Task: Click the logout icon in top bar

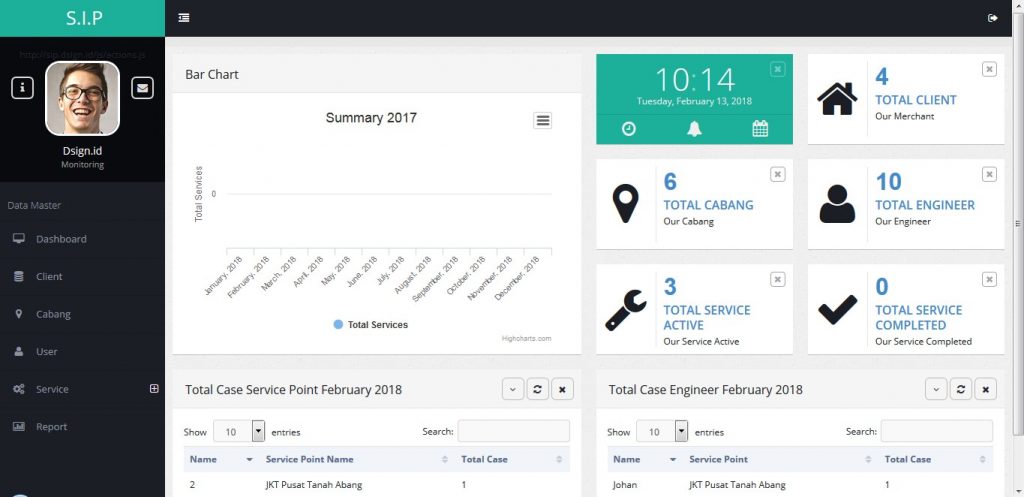Action: 992,18
